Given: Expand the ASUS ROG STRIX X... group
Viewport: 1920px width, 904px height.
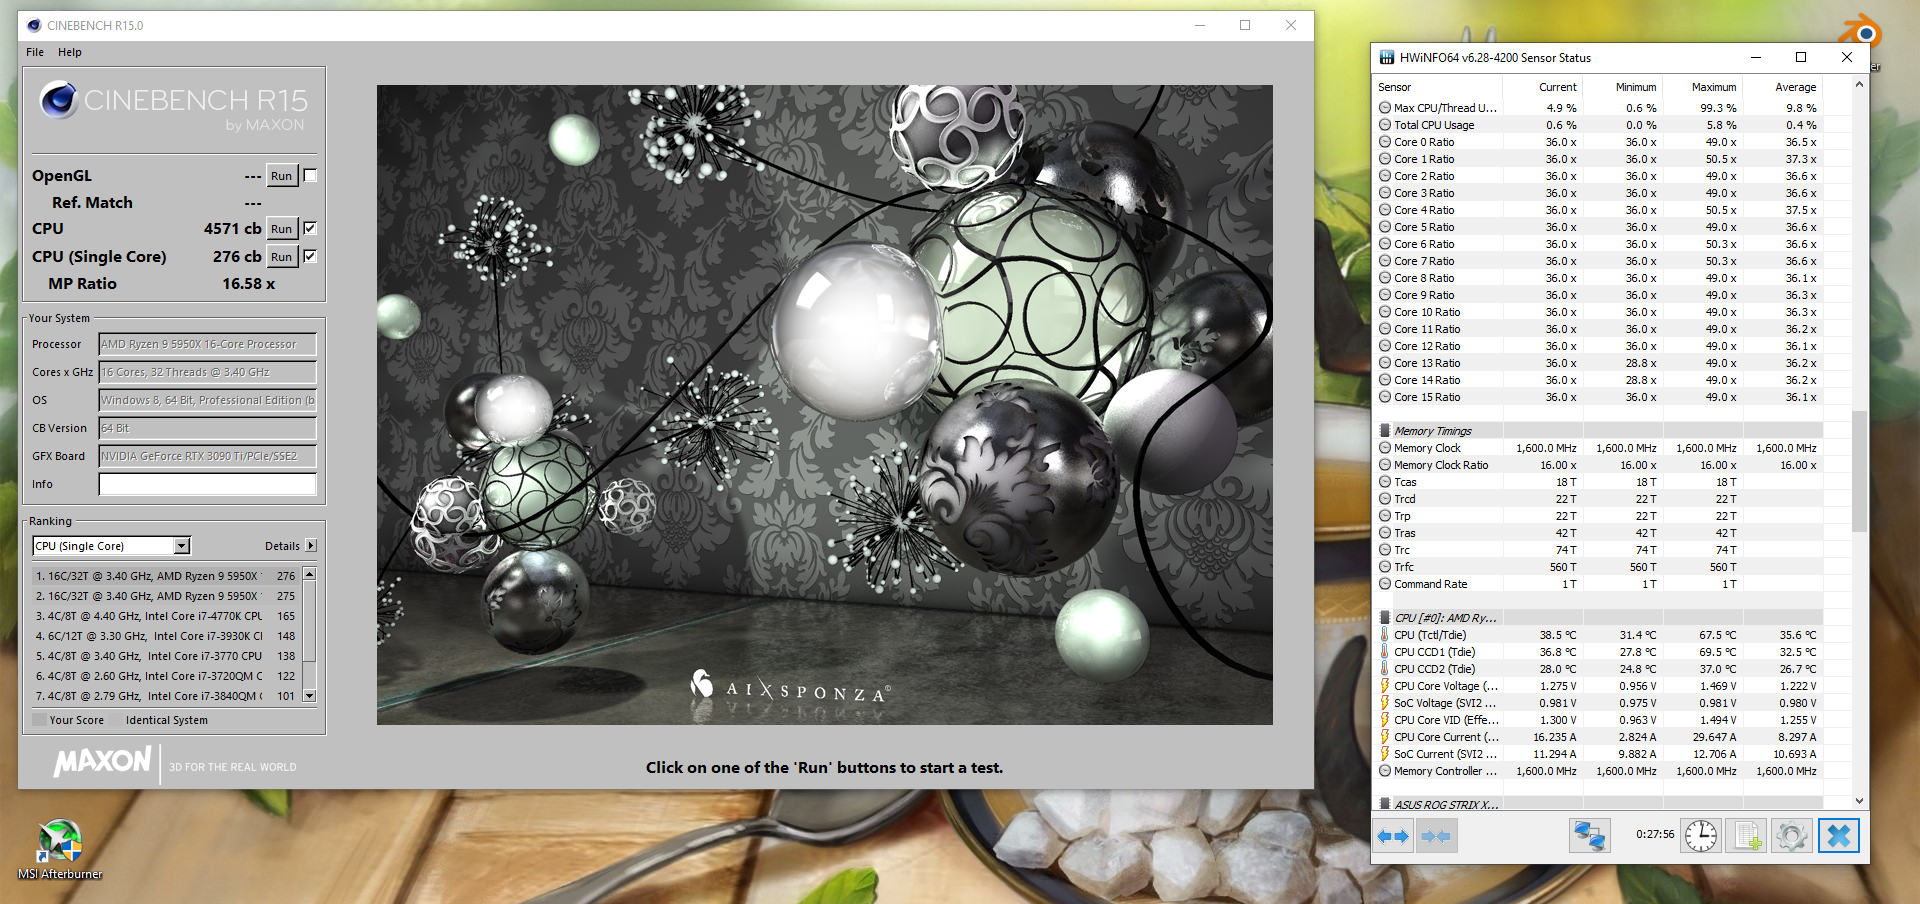Looking at the screenshot, I should (1385, 805).
